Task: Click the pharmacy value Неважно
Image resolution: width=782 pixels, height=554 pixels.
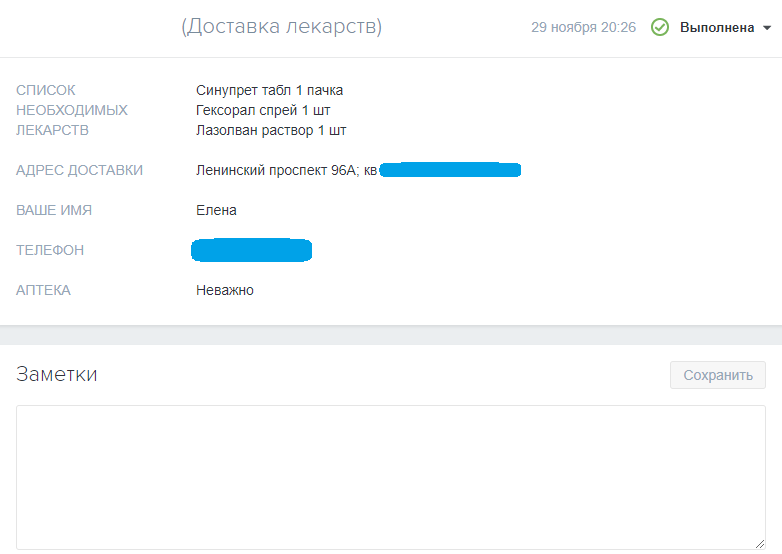Action: coord(225,290)
